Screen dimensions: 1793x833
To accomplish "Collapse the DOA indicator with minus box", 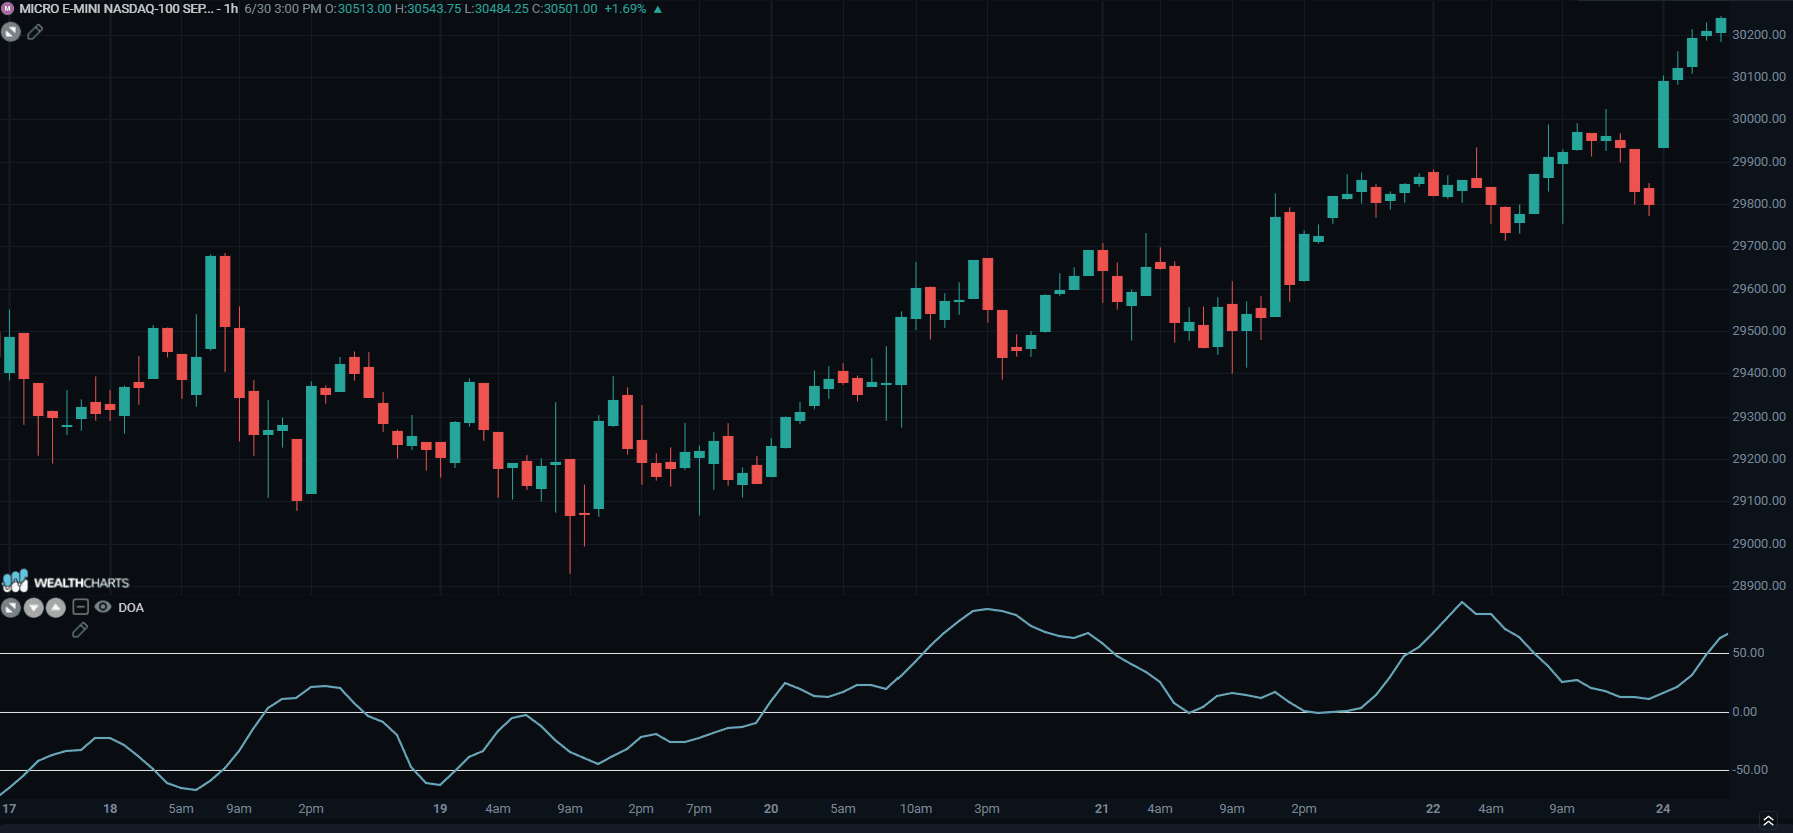I will coord(81,607).
